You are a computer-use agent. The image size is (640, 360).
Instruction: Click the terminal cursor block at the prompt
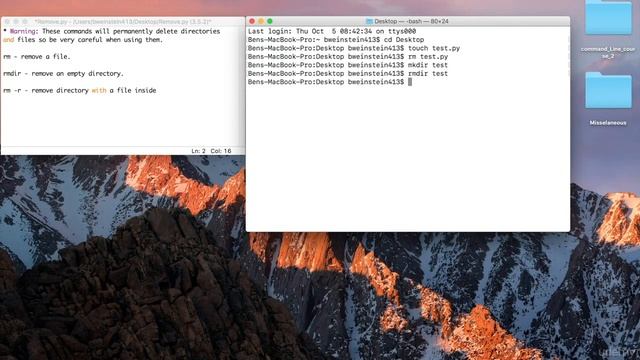click(x=410, y=82)
